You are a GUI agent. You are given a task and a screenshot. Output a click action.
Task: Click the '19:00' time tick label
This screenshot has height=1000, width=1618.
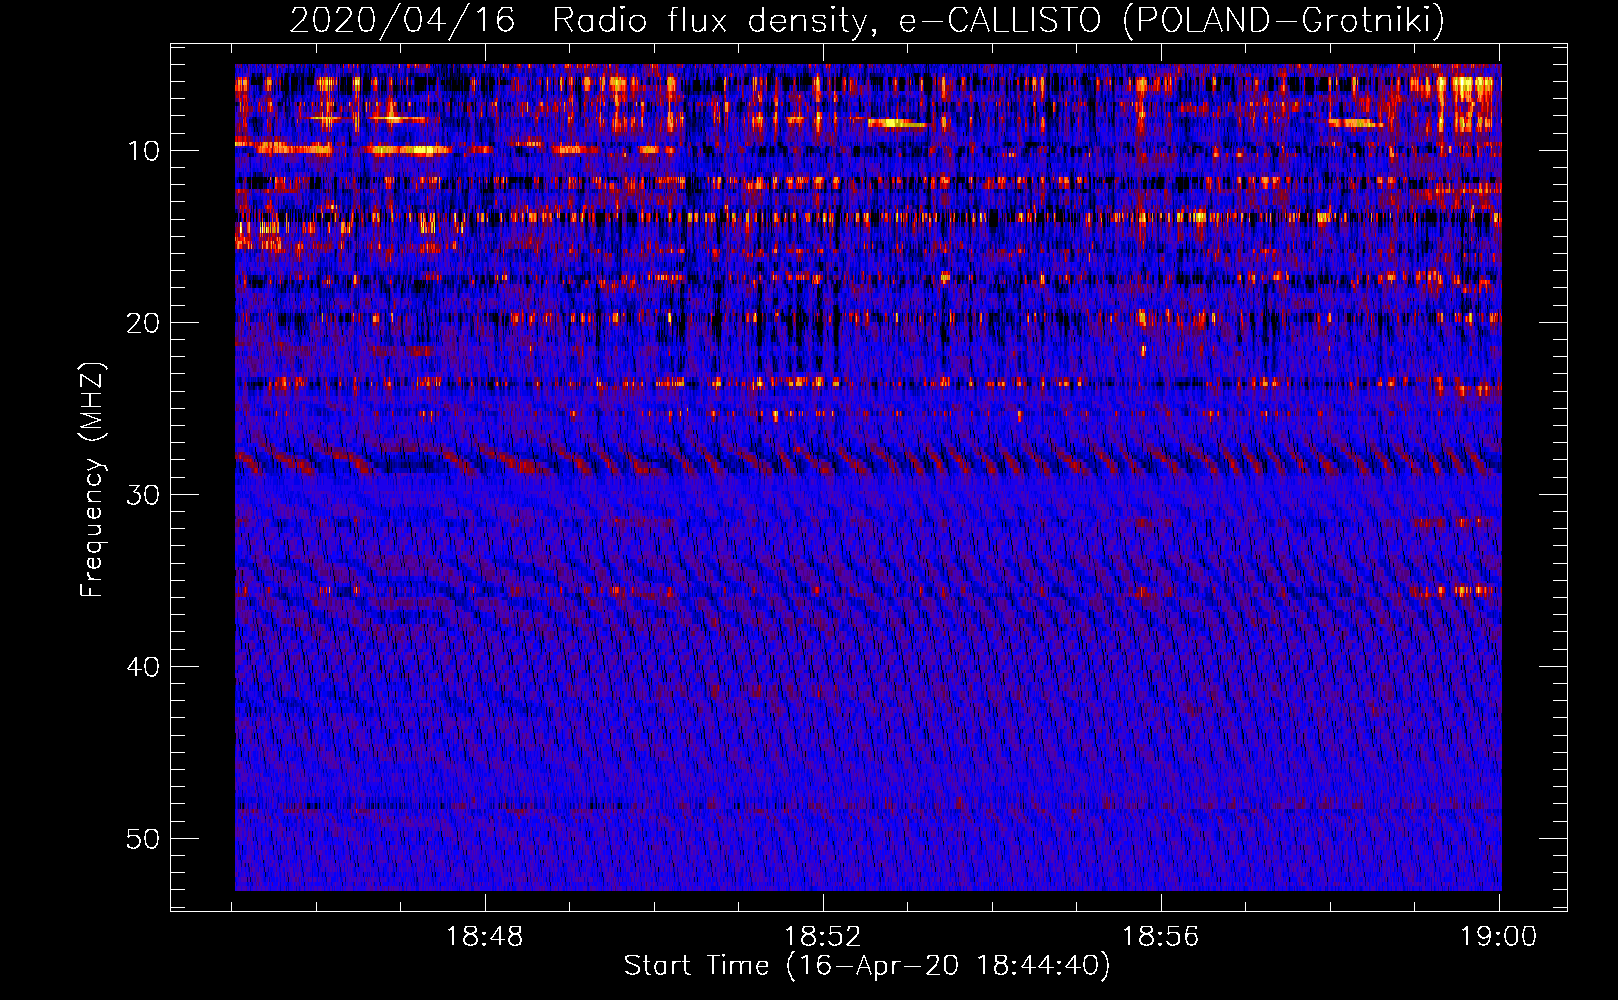[x=1498, y=937]
